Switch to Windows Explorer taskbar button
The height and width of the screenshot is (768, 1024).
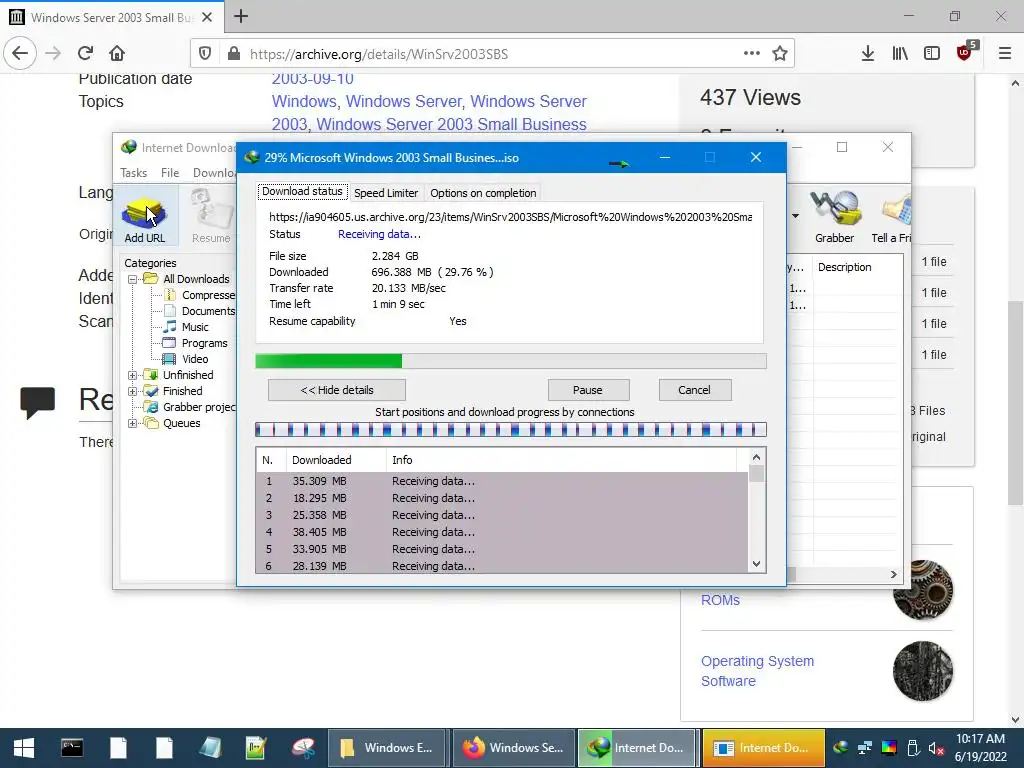[386, 748]
